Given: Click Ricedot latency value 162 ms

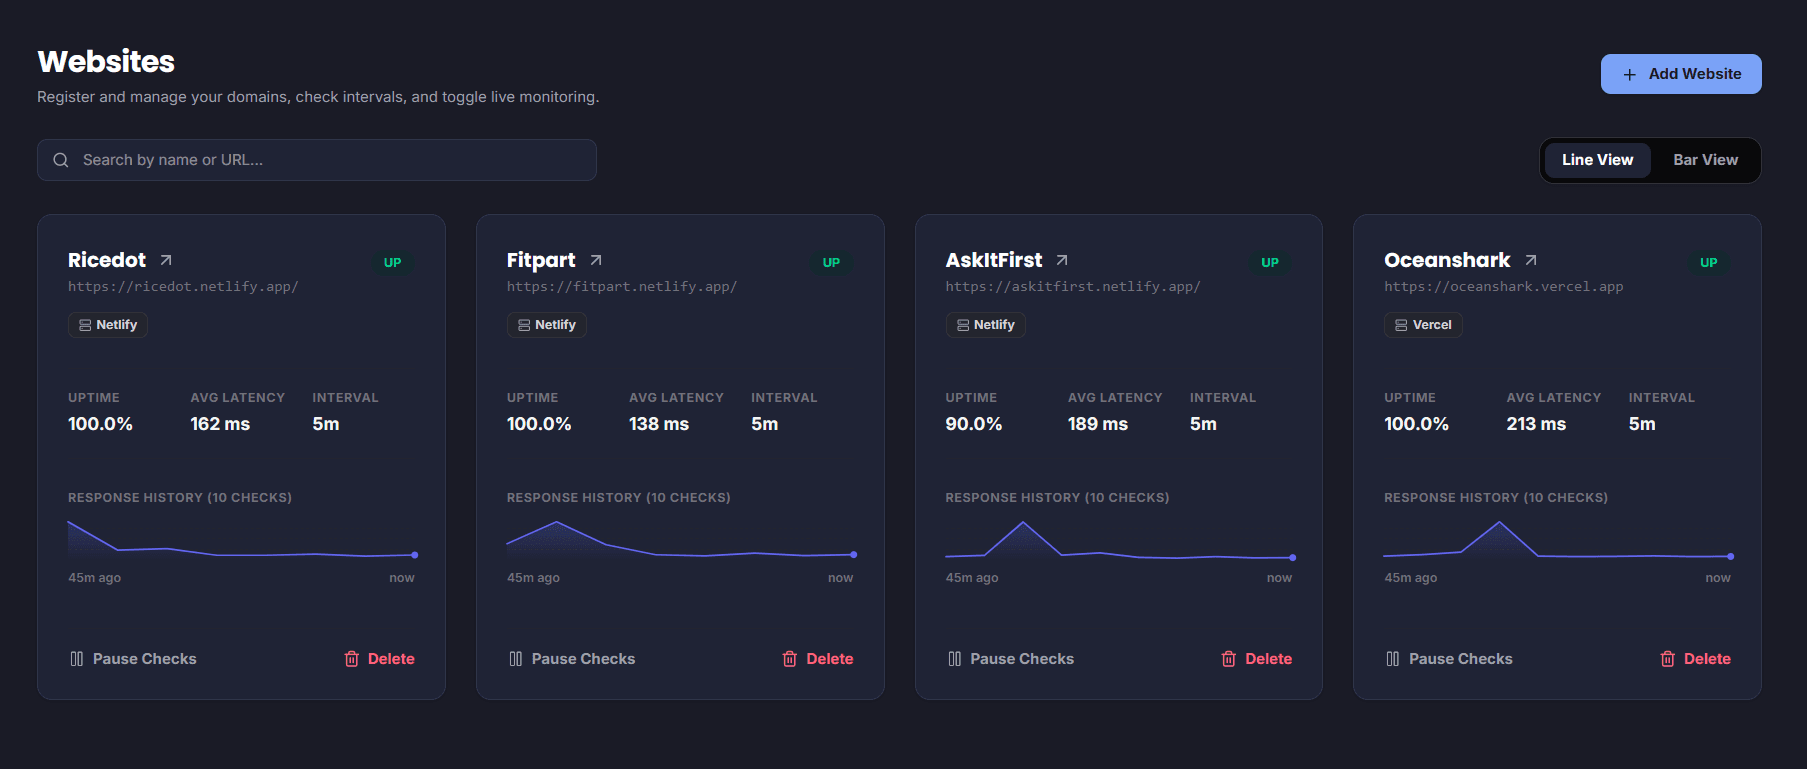Looking at the screenshot, I should point(220,424).
